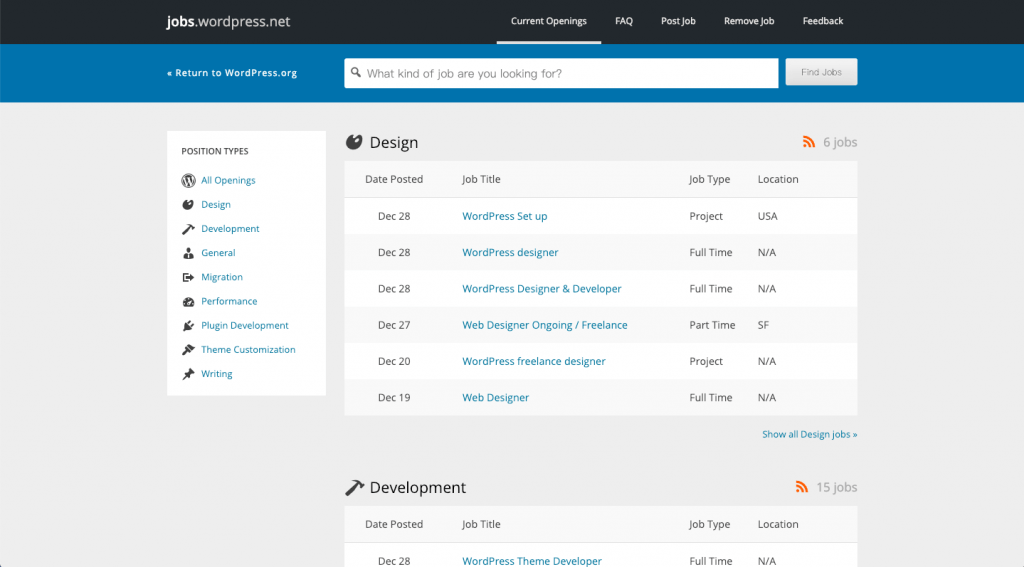Click the 'Part Time' job type cell
This screenshot has height=567, width=1024.
point(712,325)
